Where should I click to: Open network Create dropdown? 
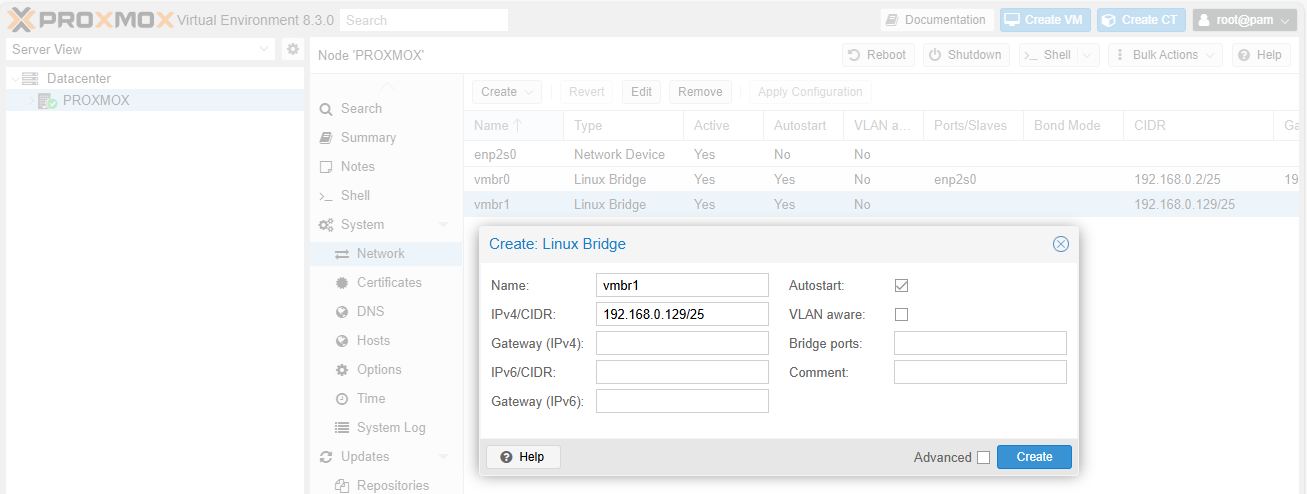pos(507,92)
